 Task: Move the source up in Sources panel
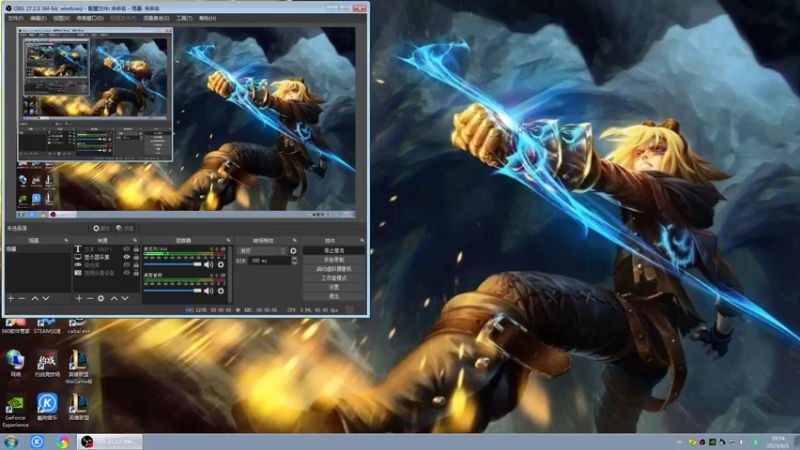pyautogui.click(x=114, y=298)
